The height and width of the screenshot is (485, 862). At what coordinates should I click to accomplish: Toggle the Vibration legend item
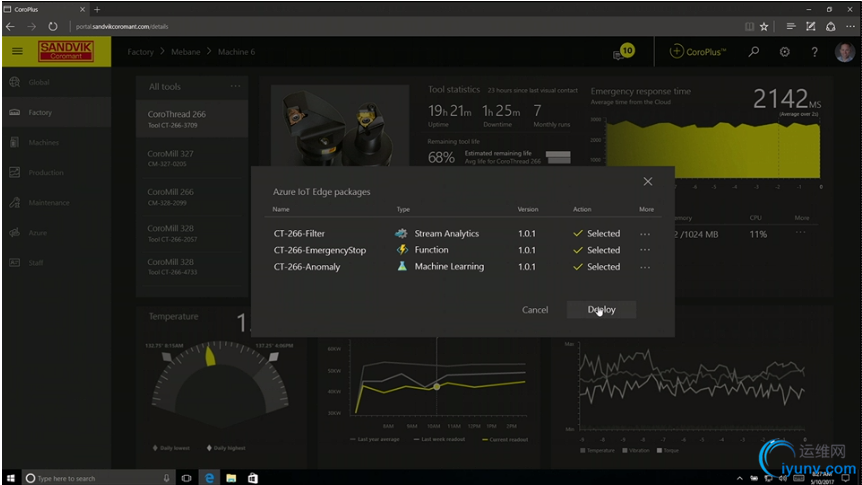tap(636, 450)
